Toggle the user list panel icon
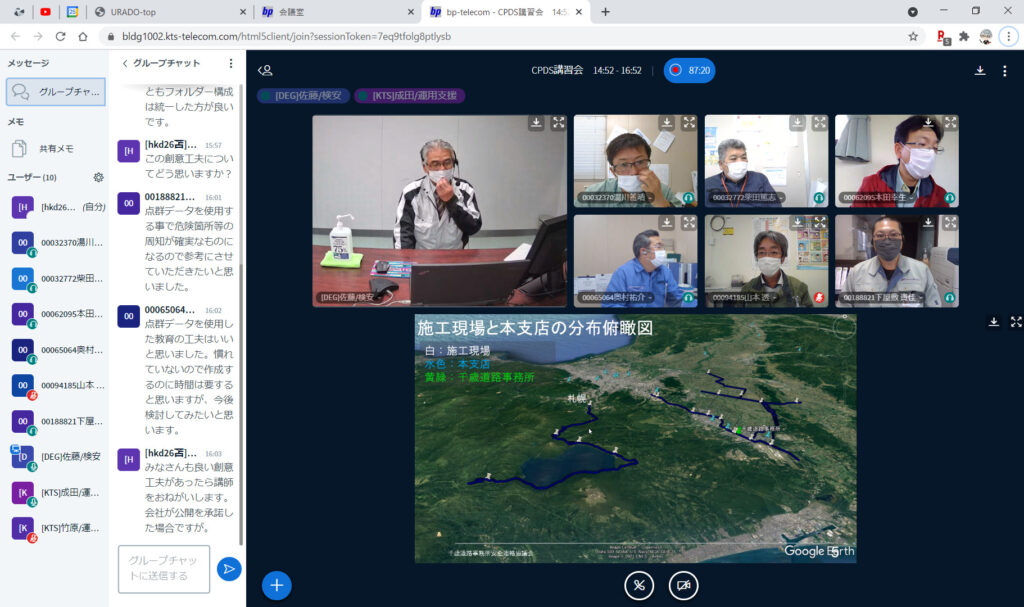The image size is (1024, 607). pyautogui.click(x=265, y=71)
